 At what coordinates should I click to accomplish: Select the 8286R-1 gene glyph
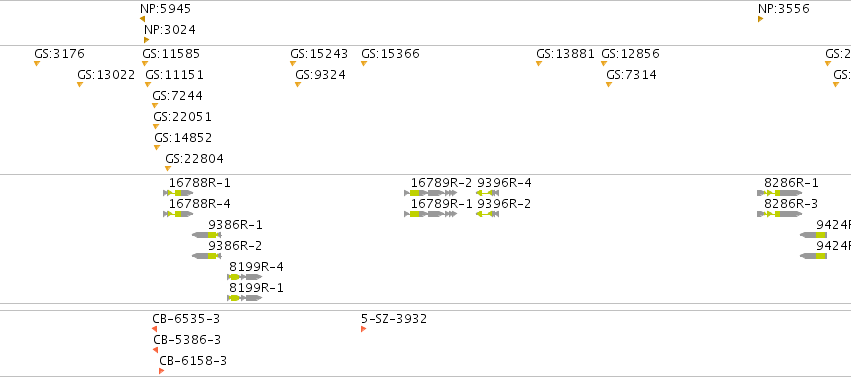[780, 193]
